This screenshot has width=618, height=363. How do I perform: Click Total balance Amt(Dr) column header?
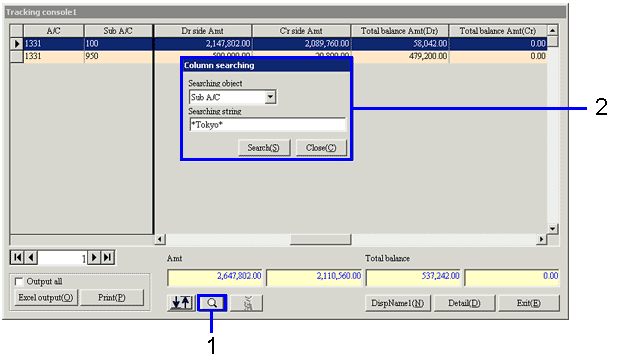pyautogui.click(x=400, y=31)
